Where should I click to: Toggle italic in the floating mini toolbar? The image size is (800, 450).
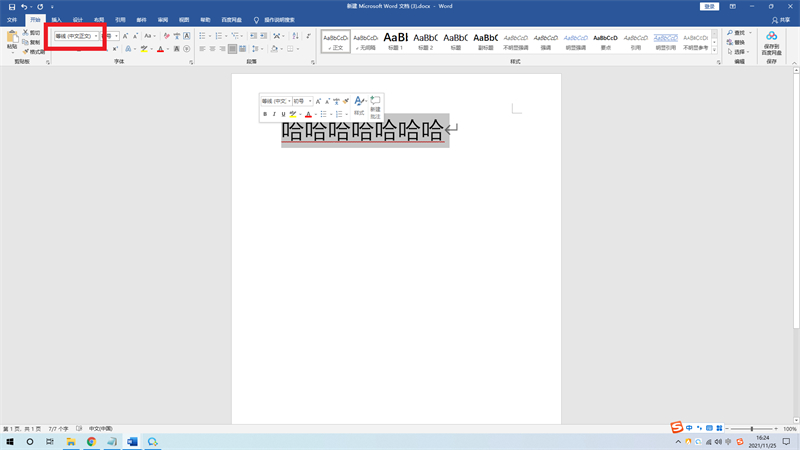tap(274, 114)
